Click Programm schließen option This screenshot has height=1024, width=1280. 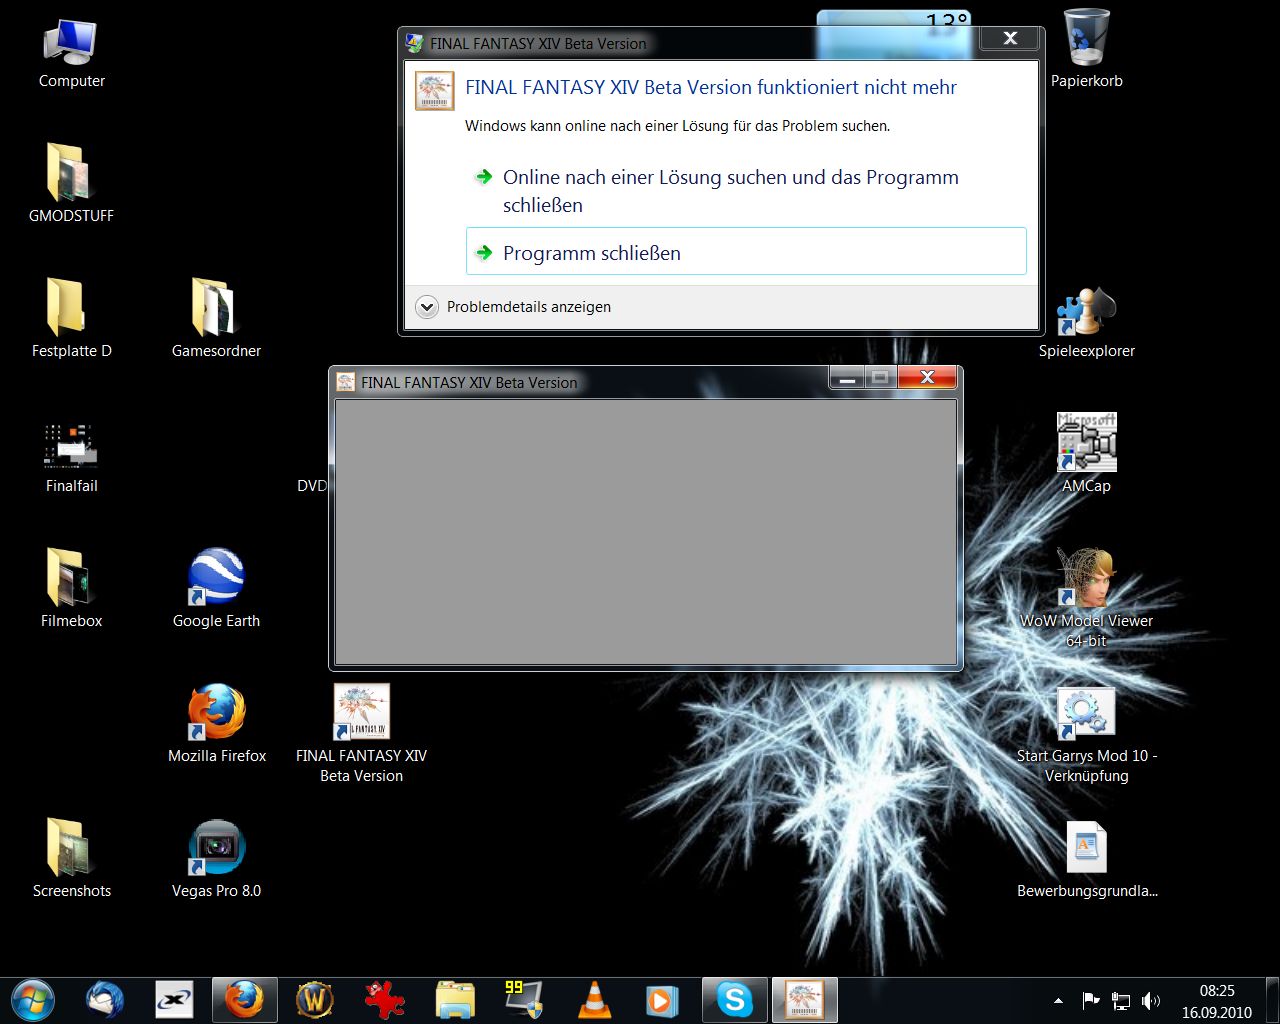point(746,251)
